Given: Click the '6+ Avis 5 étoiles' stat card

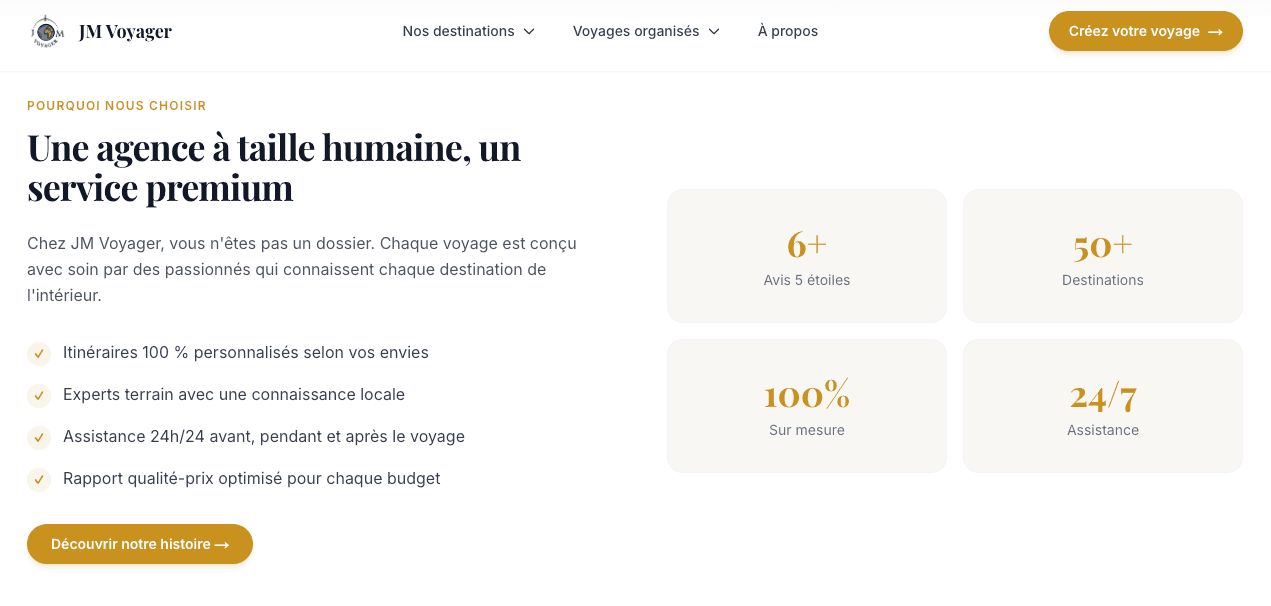Looking at the screenshot, I should 806,255.
